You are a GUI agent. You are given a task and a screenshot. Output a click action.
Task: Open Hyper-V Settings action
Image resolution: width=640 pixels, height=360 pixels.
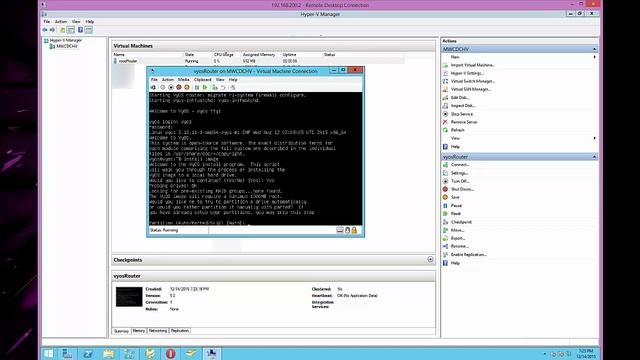[467, 73]
